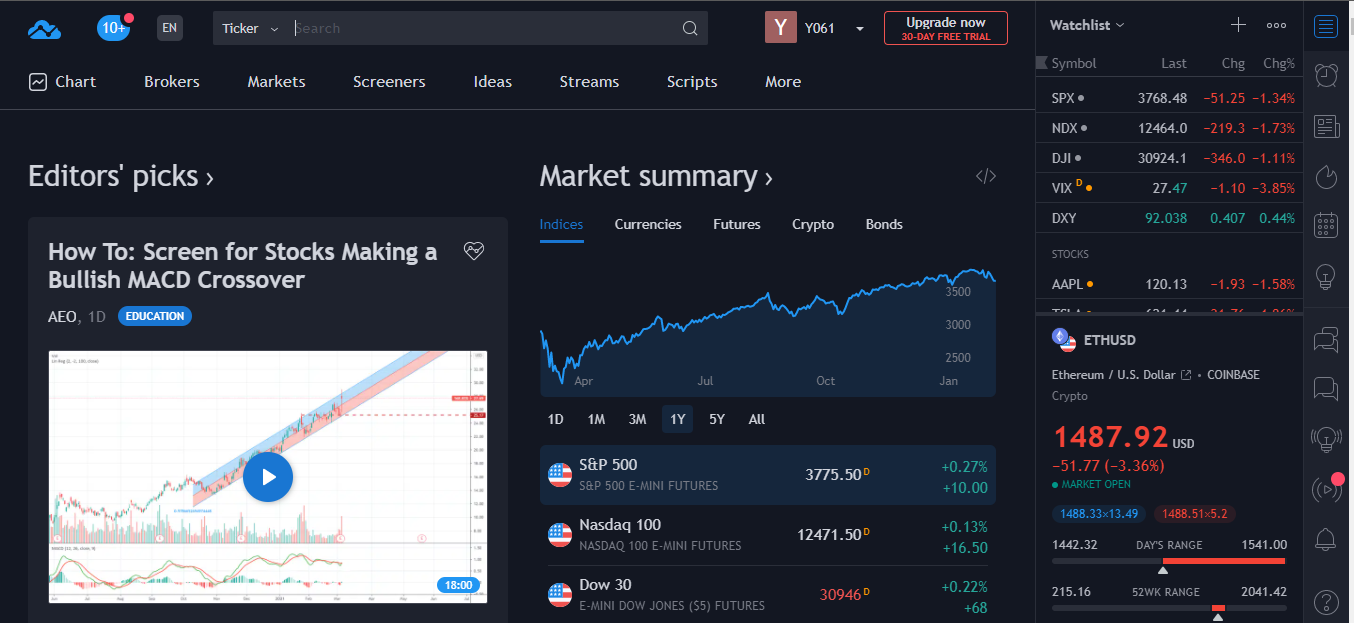Select the 5Y chart range
The image size is (1354, 623).
coord(717,419)
